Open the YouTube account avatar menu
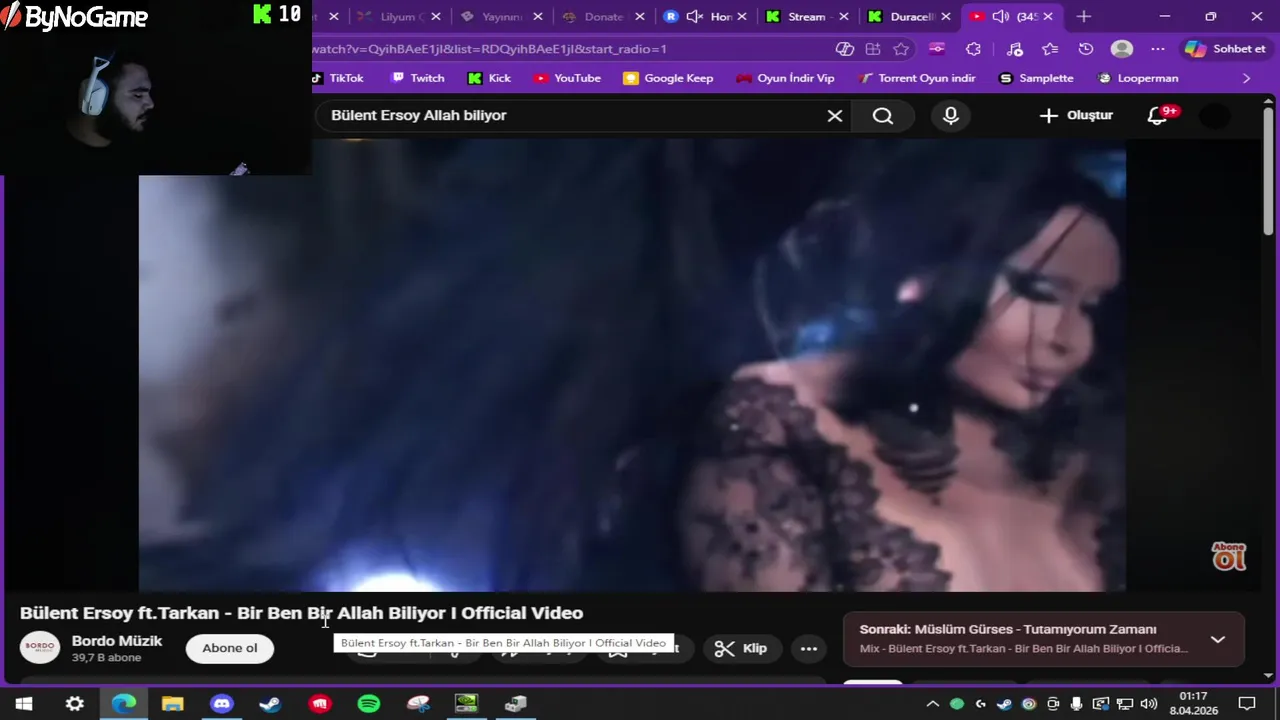The height and width of the screenshot is (720, 1280). coord(1215,116)
